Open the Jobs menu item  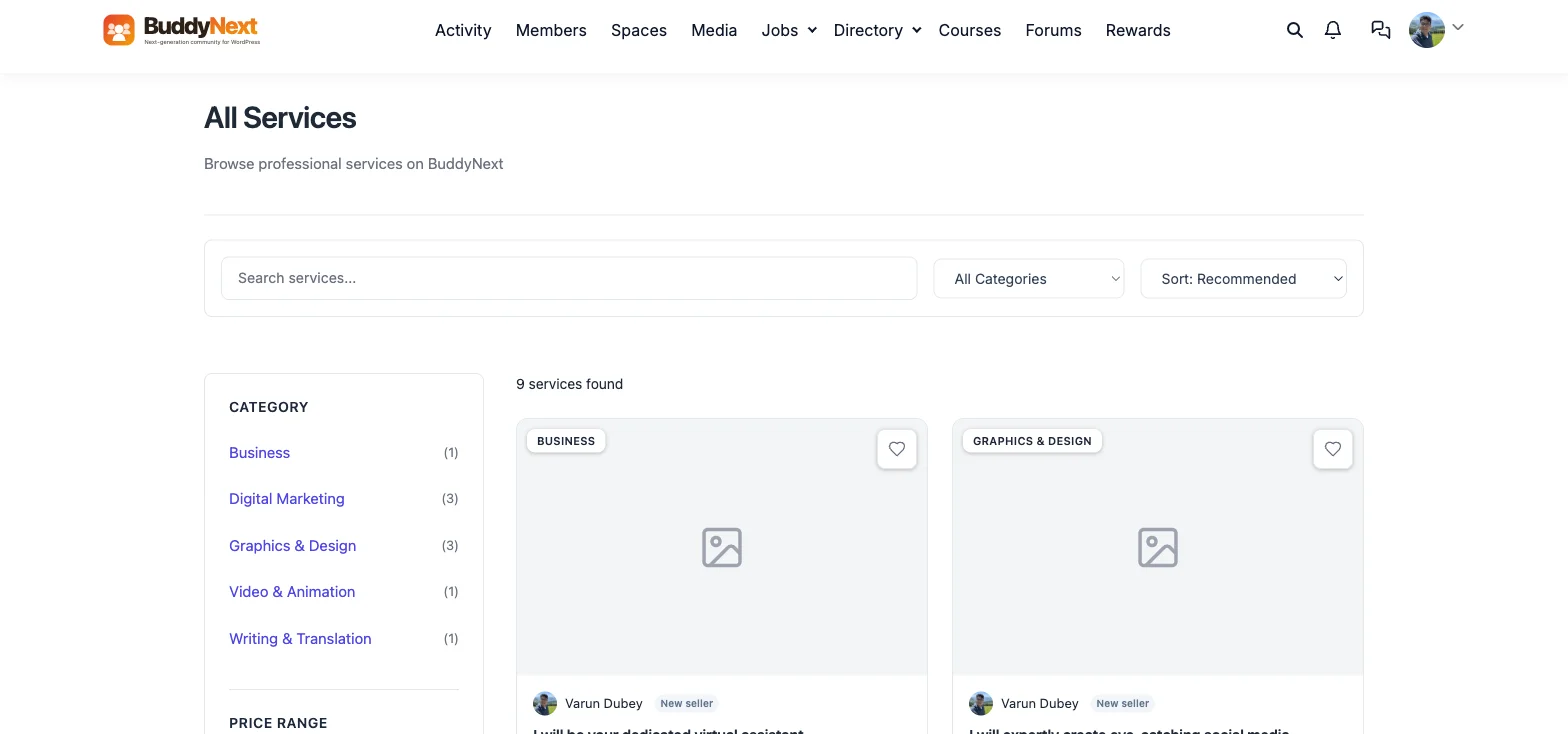pyautogui.click(x=780, y=30)
